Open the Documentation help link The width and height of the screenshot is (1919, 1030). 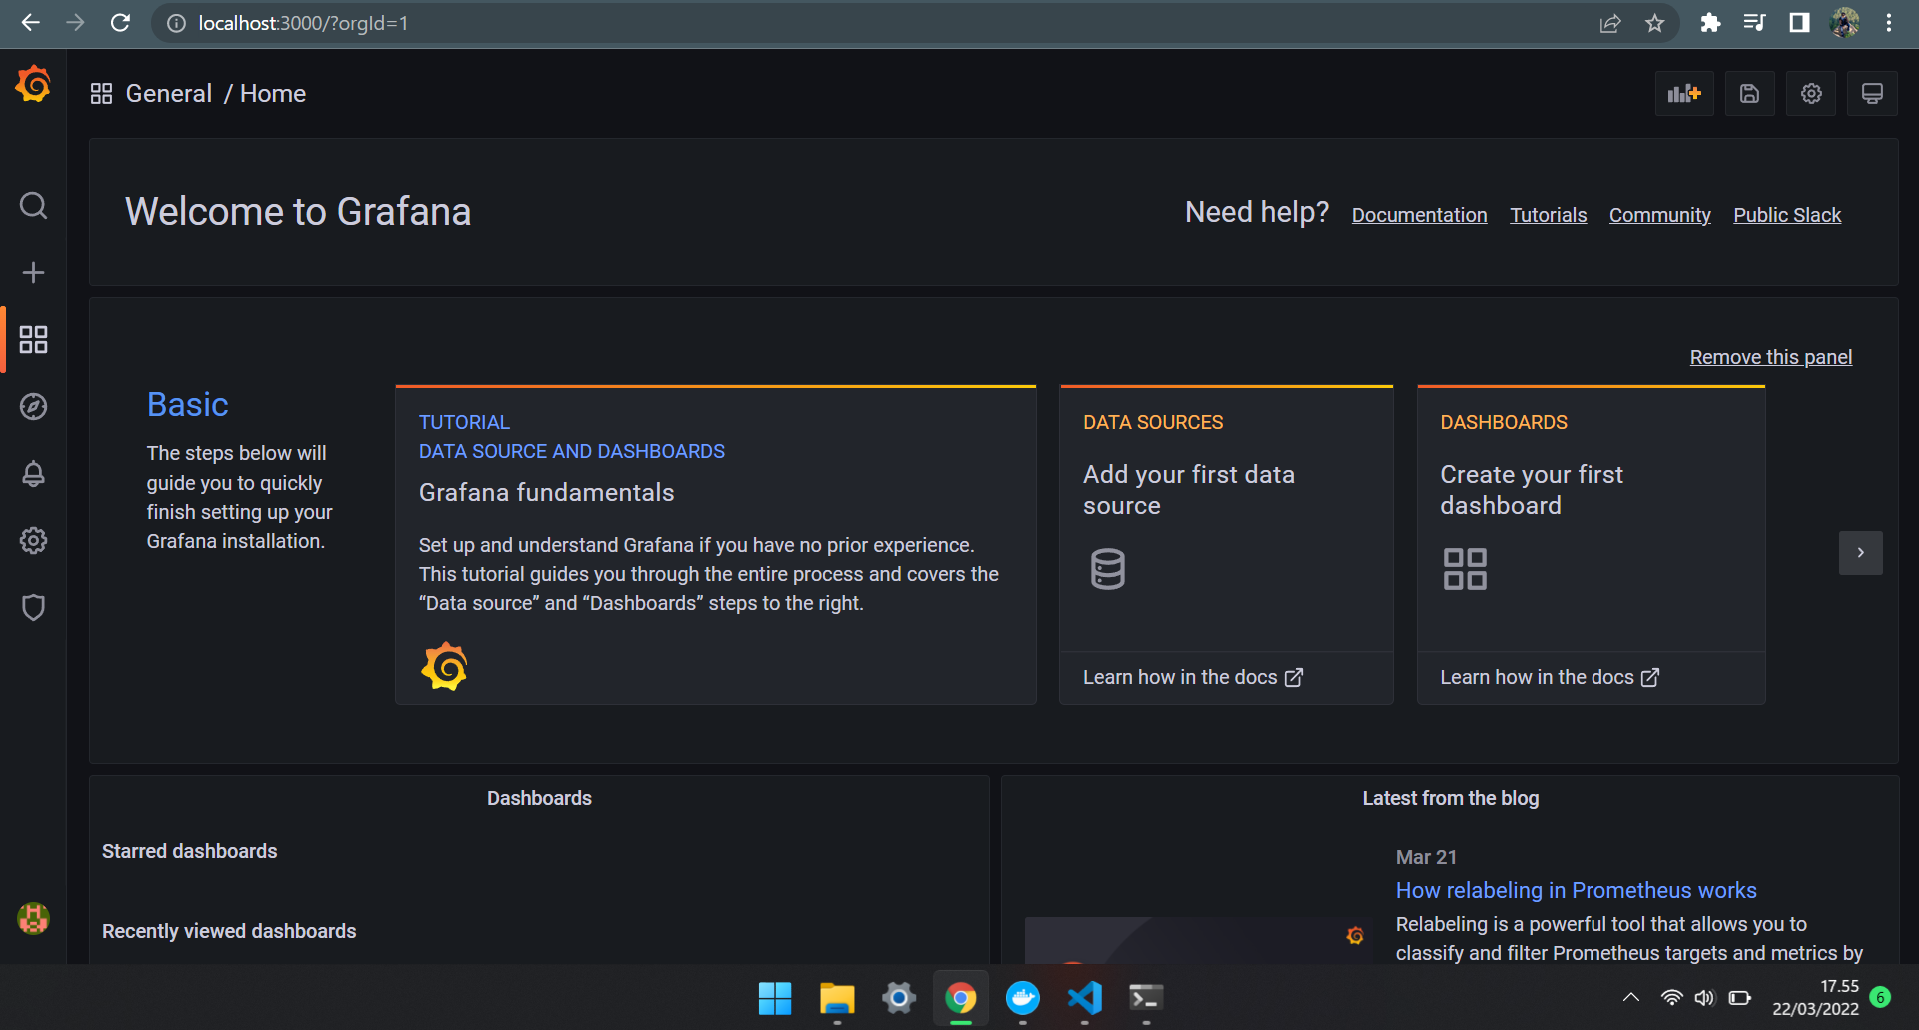click(1419, 215)
